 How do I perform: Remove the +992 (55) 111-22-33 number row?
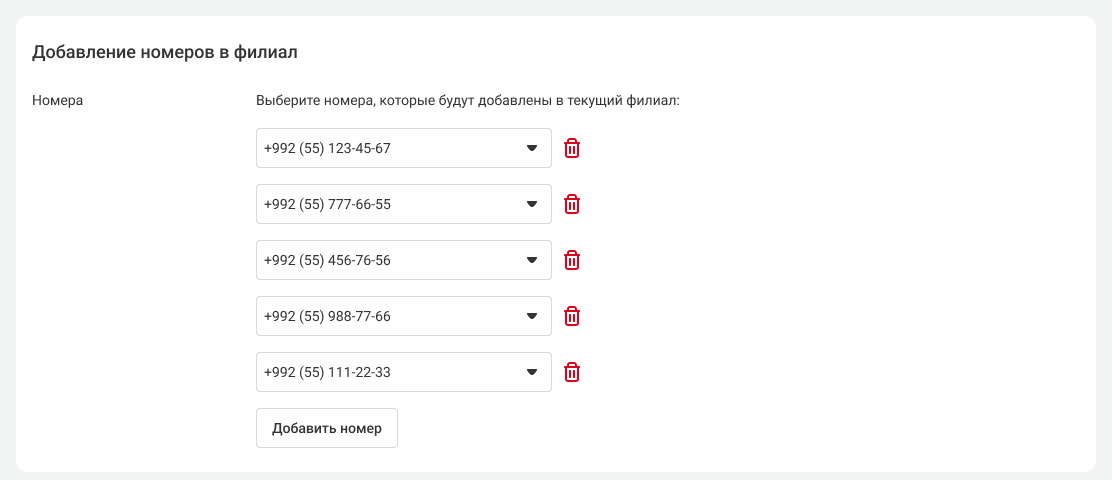pos(572,372)
